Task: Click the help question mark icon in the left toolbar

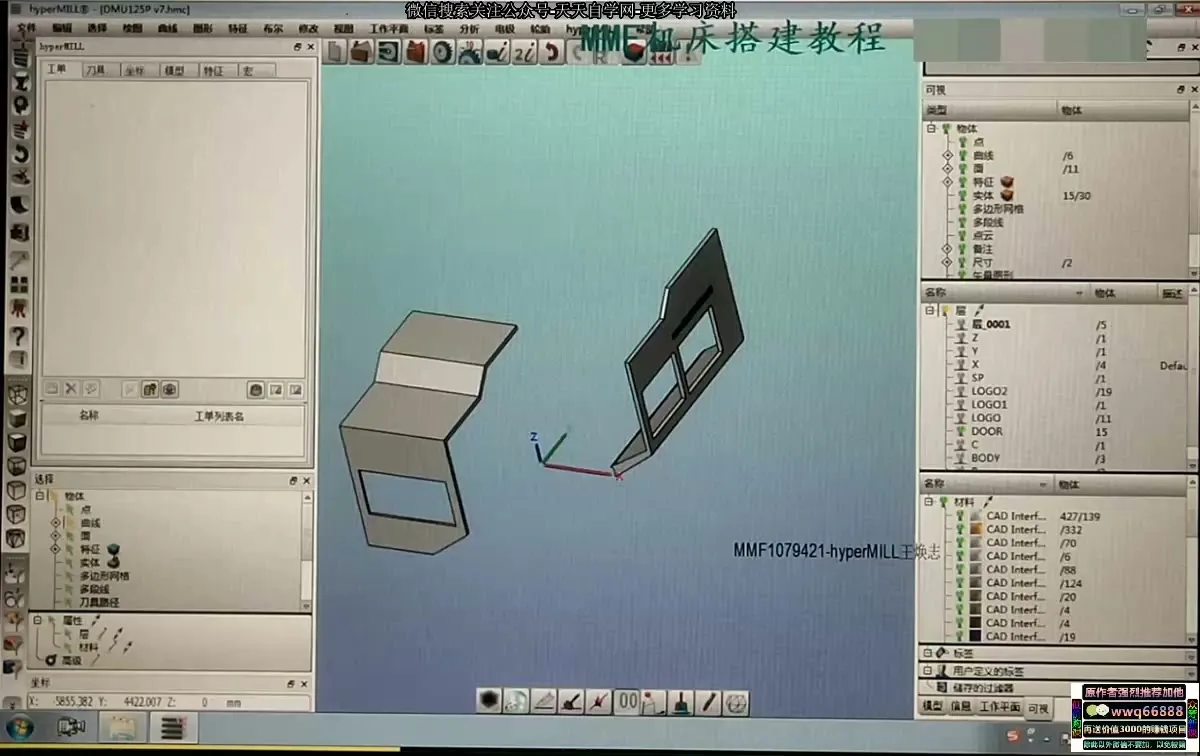Action: (x=18, y=336)
